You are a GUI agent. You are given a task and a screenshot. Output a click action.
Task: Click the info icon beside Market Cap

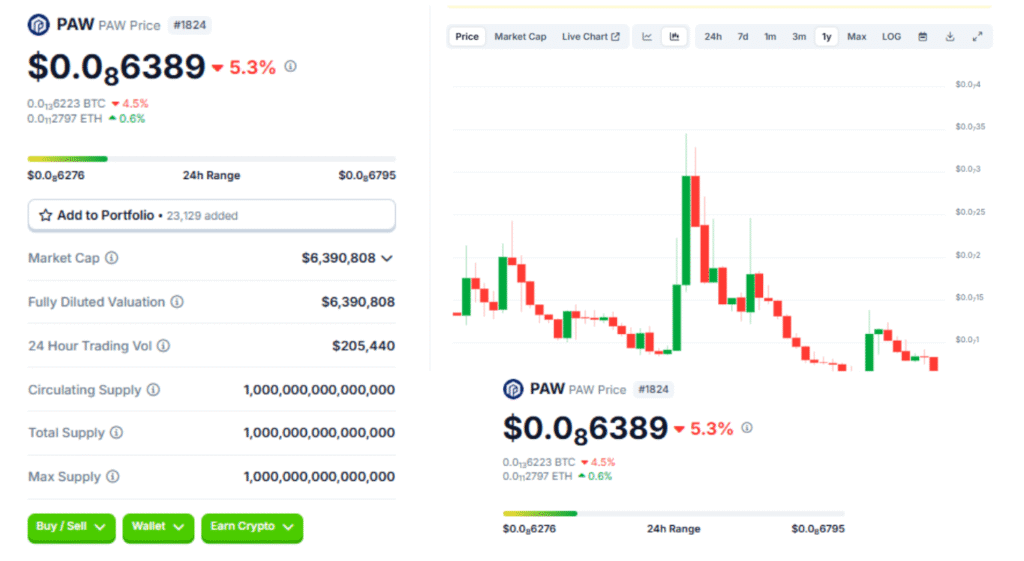[111, 258]
